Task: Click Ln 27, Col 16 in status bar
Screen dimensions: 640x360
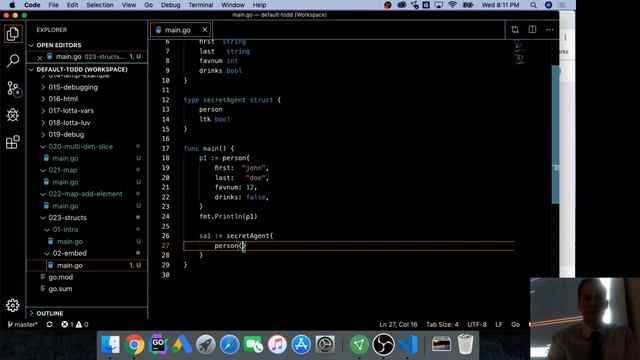Action: pyautogui.click(x=398, y=324)
